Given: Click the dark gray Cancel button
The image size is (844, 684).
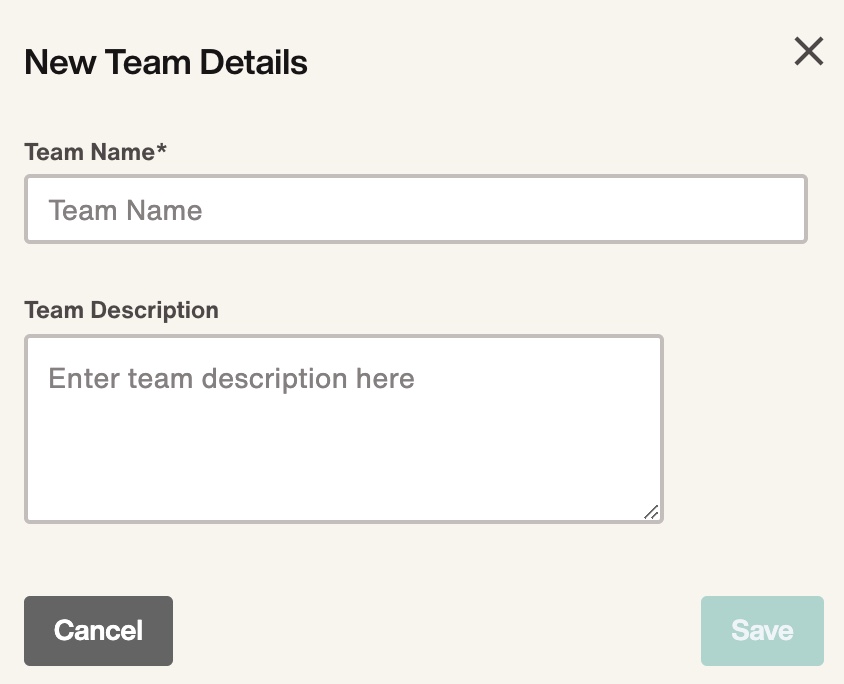Looking at the screenshot, I should pos(99,631).
